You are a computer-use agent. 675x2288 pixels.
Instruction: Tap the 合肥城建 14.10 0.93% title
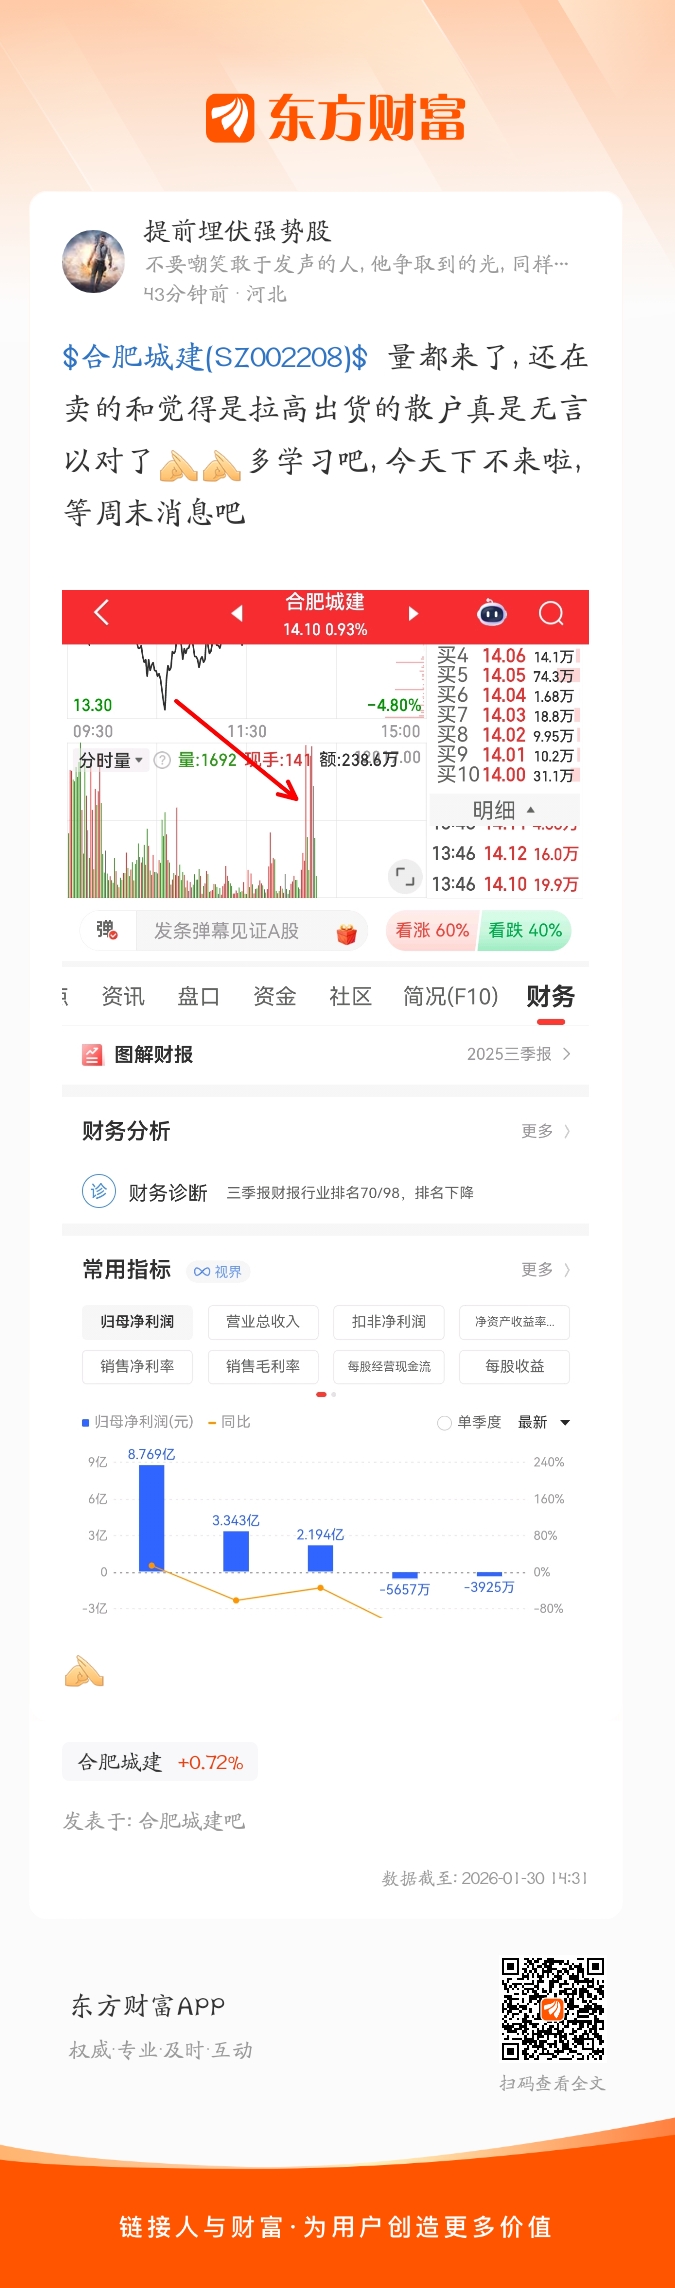325,614
